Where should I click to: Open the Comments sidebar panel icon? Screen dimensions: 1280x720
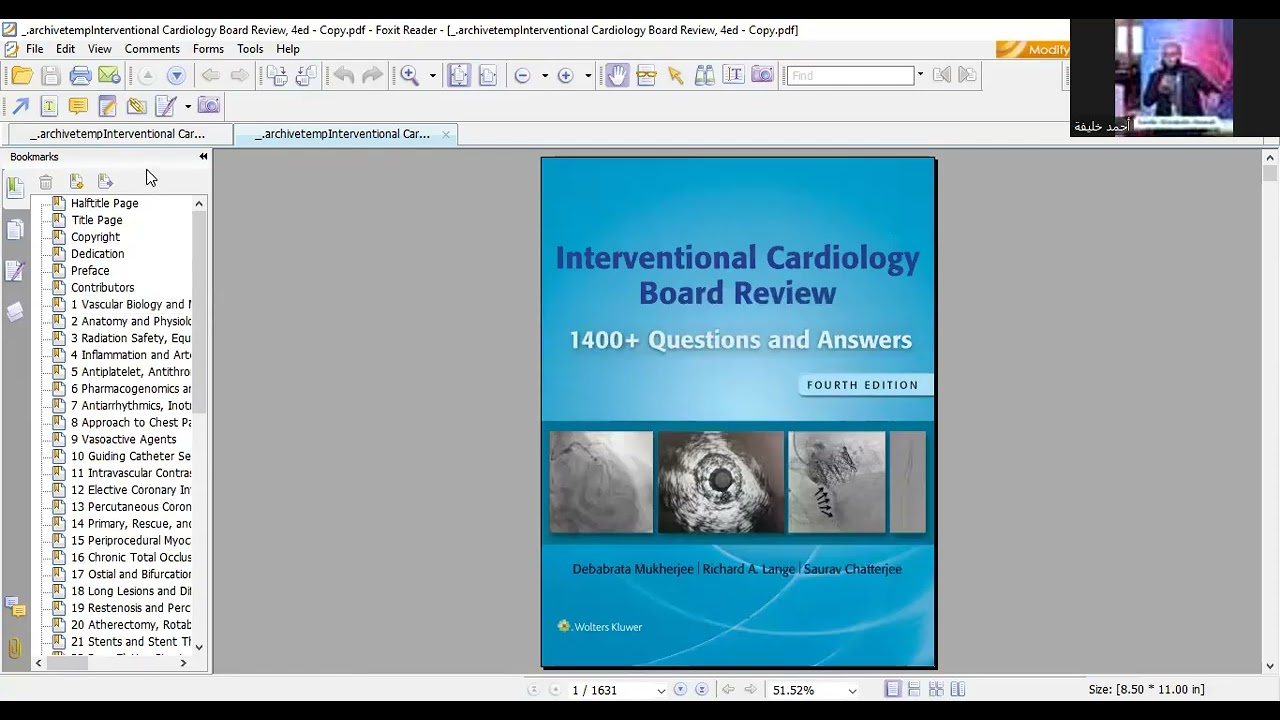(15, 606)
